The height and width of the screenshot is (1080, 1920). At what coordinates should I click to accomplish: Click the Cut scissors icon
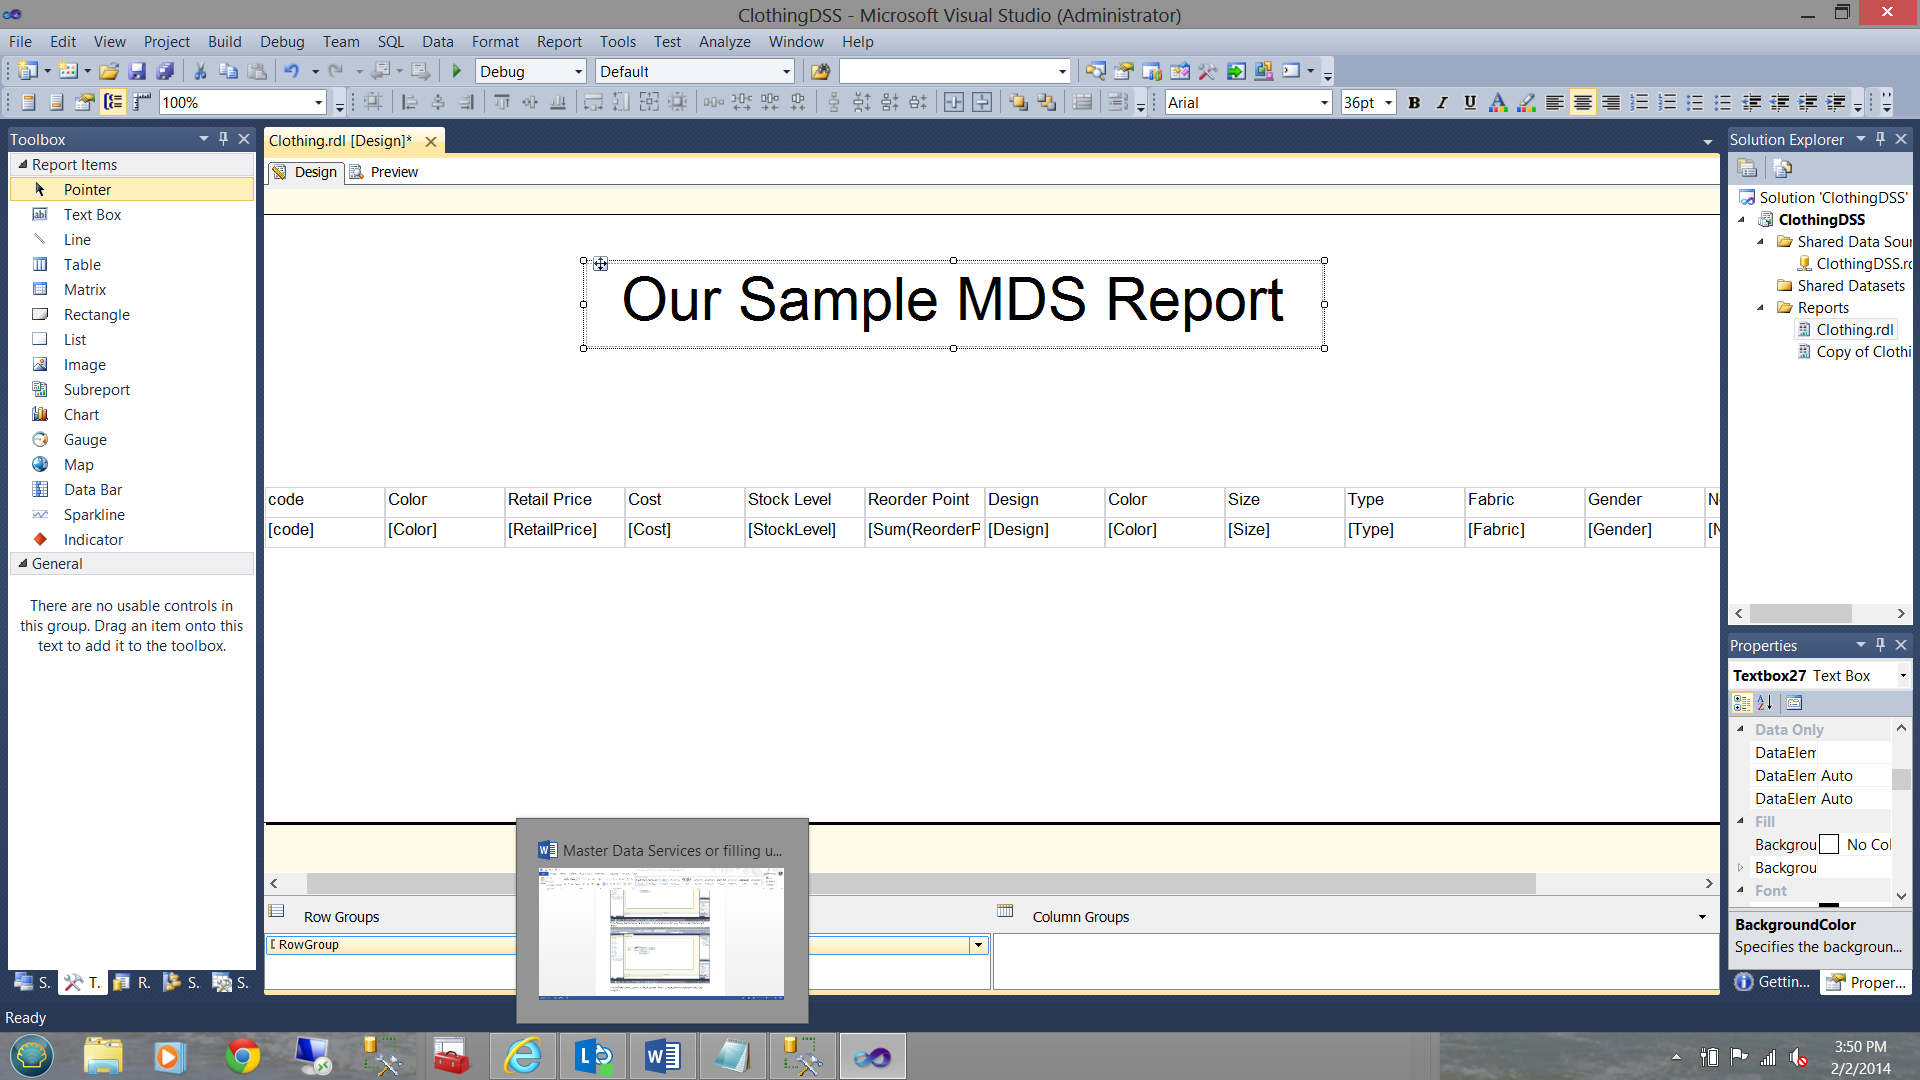coord(200,71)
